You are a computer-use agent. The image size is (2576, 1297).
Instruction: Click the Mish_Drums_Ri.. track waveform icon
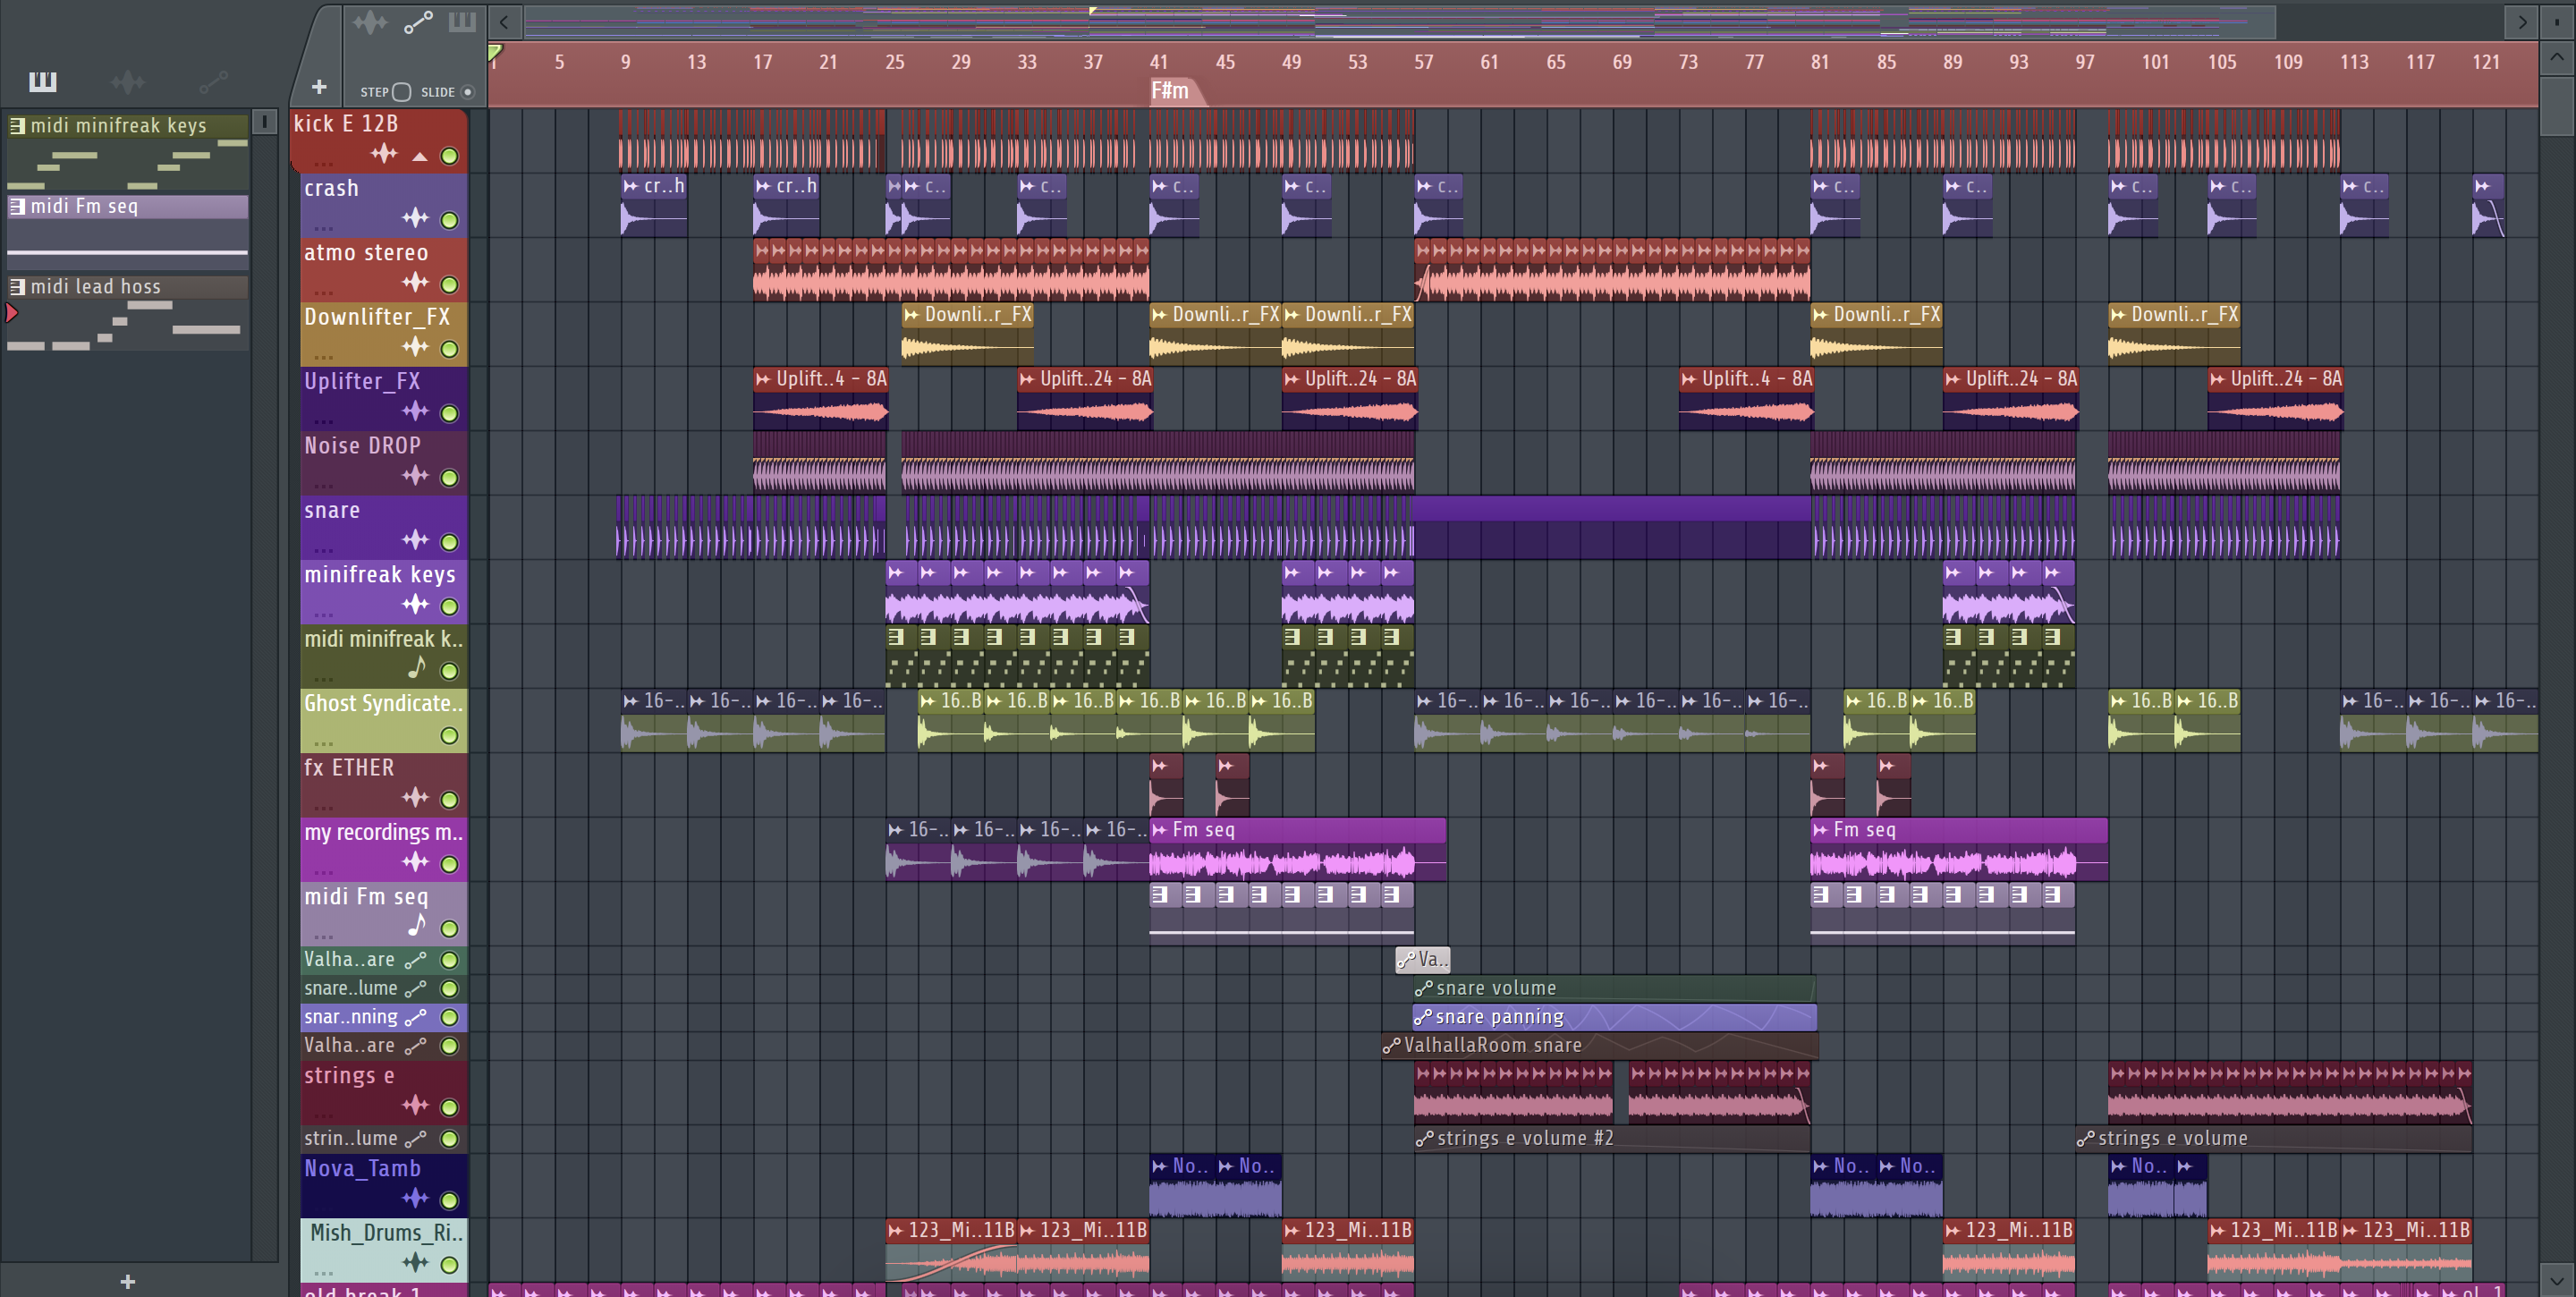415,1262
